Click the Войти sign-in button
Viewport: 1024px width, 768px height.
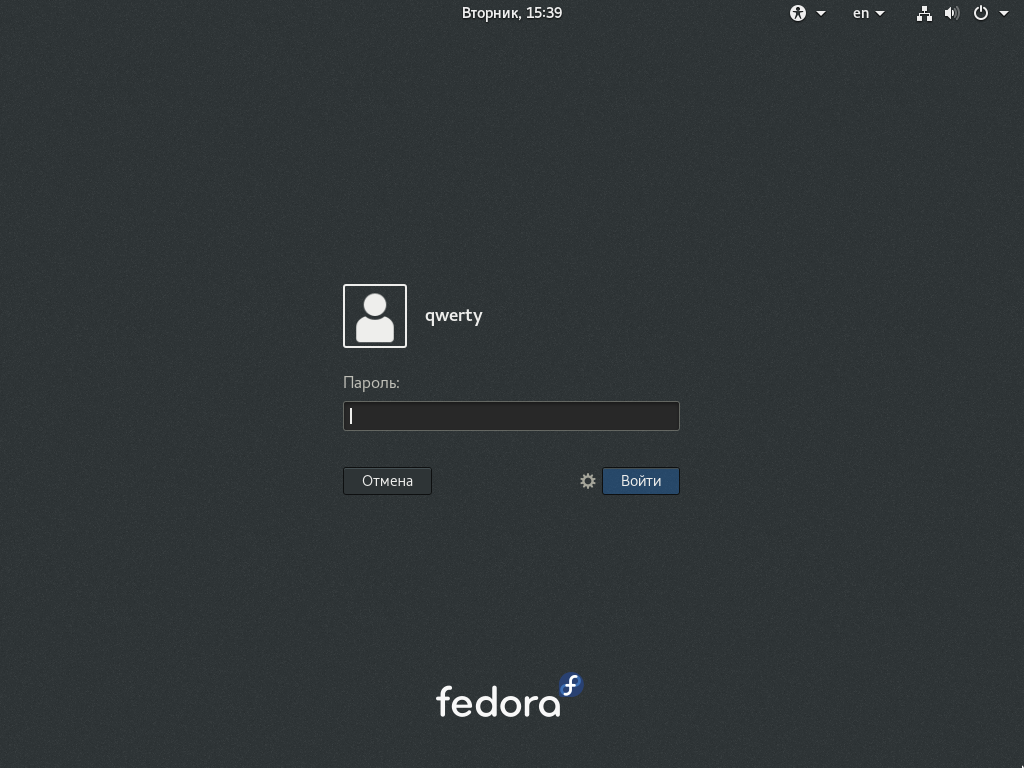(x=641, y=481)
